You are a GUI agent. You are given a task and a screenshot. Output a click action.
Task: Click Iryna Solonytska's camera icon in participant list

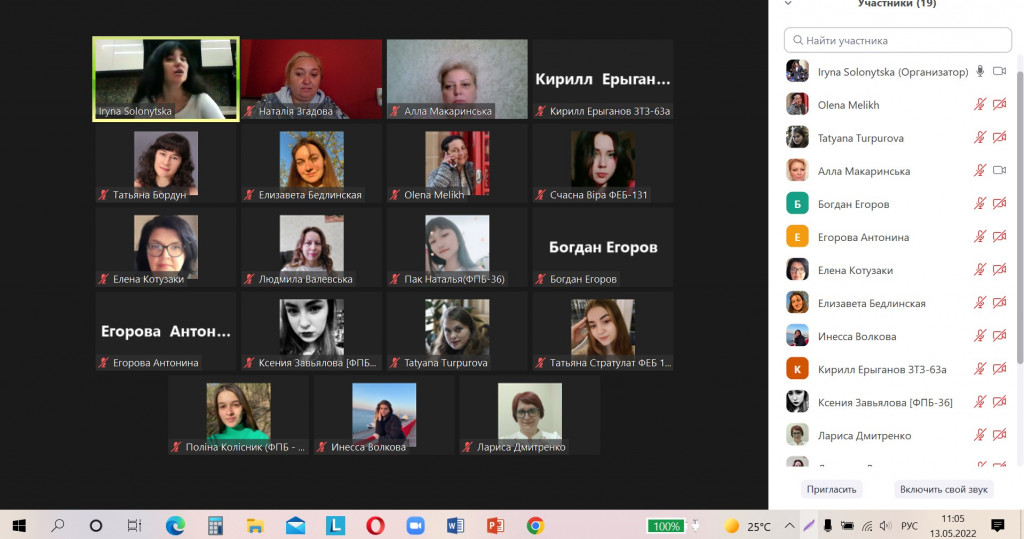pos(998,72)
